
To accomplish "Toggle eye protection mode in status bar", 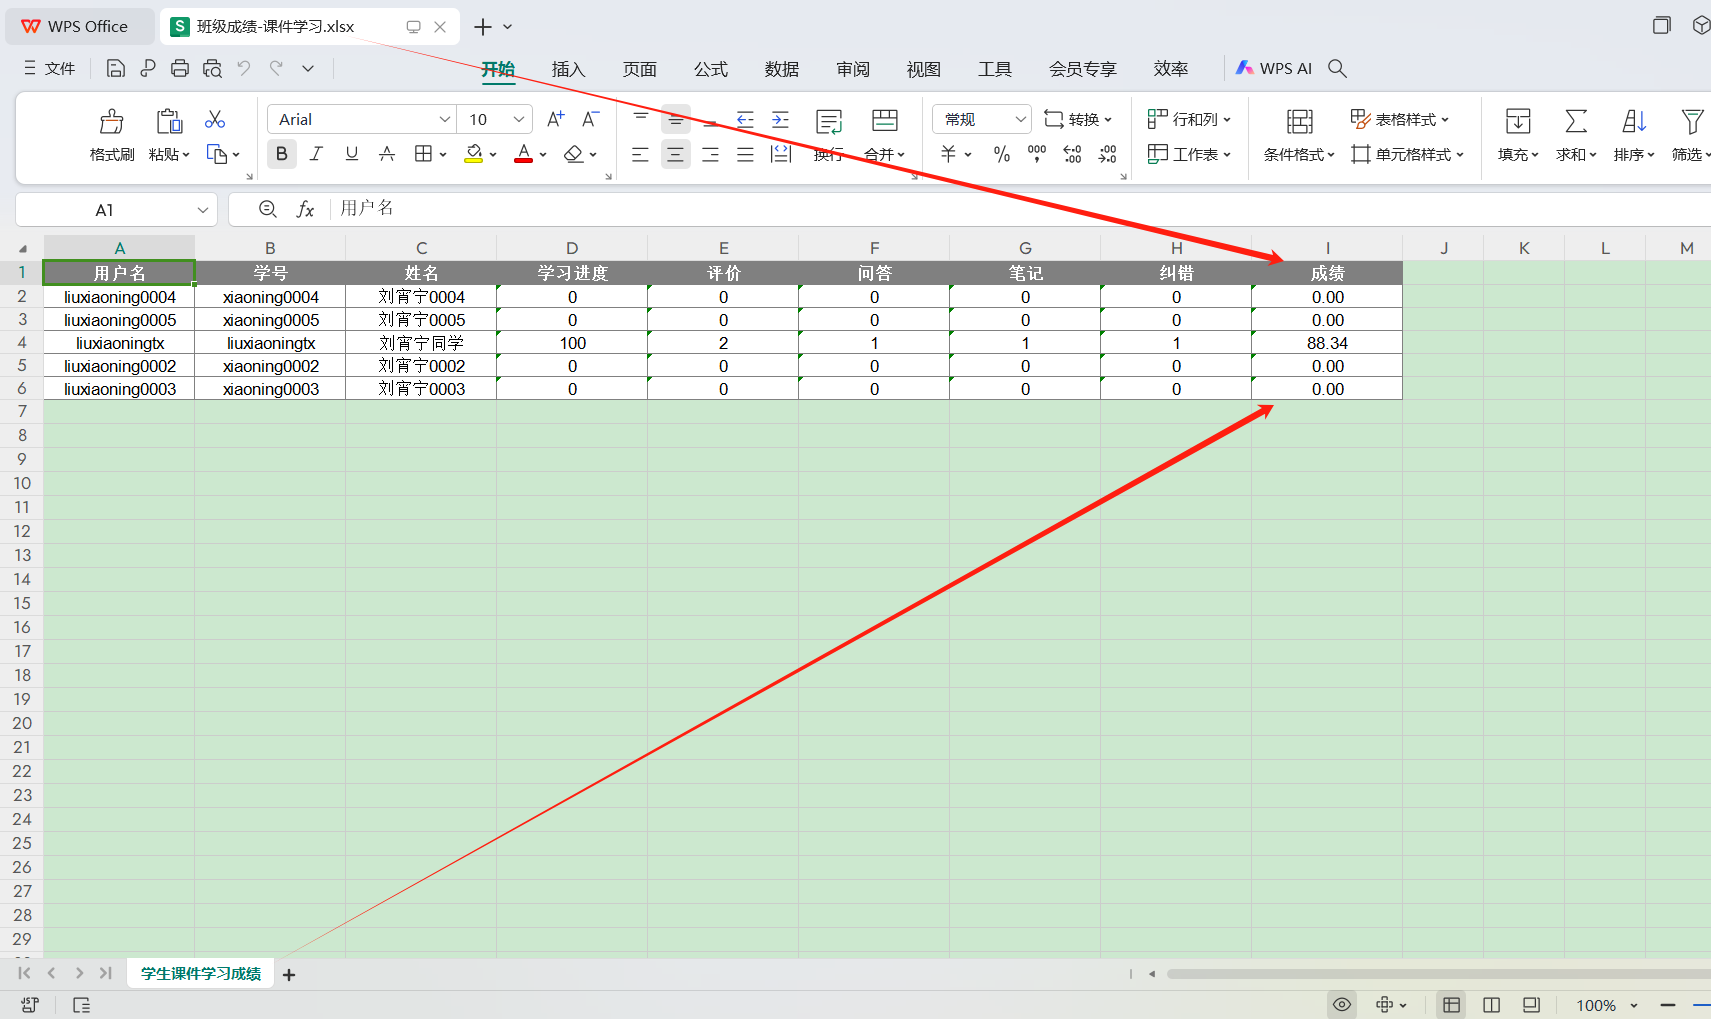I will coord(1342,1004).
